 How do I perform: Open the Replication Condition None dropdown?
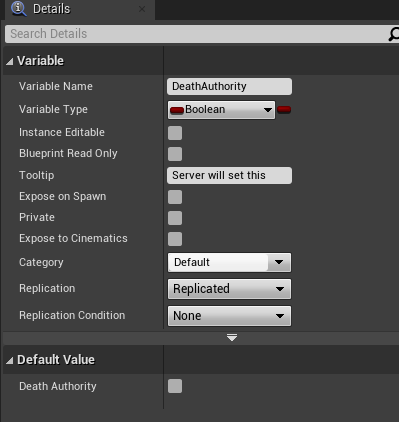click(x=229, y=316)
